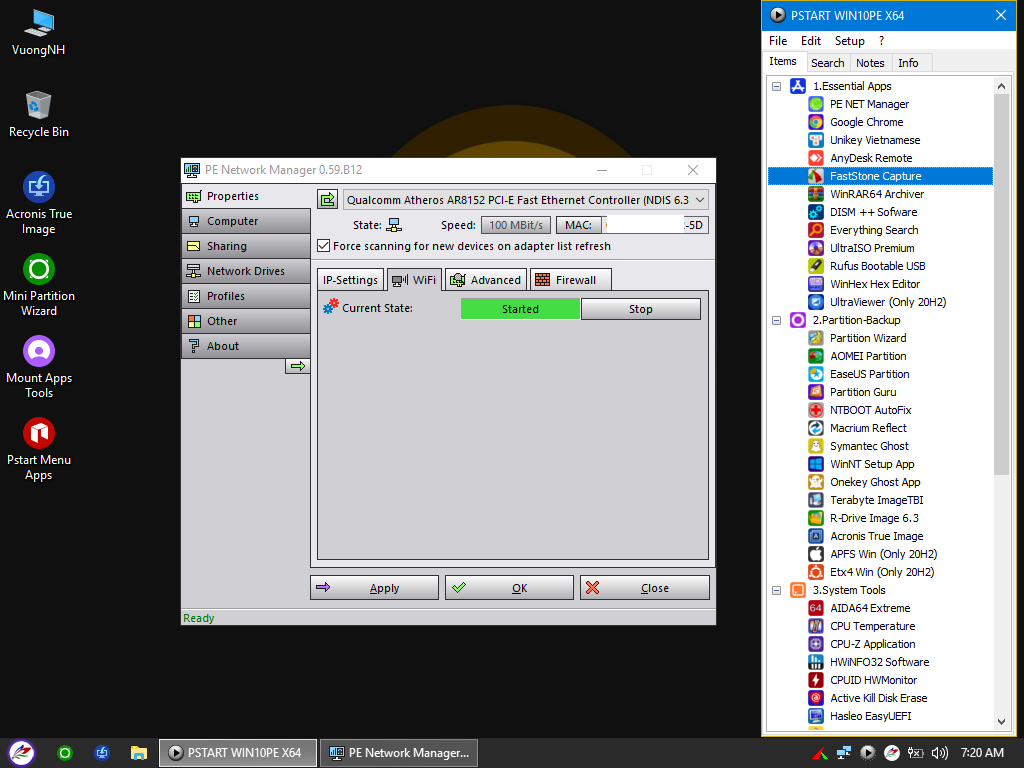Click the PE Network Manager taskbar button
The width and height of the screenshot is (1024, 768).
[x=399, y=753]
